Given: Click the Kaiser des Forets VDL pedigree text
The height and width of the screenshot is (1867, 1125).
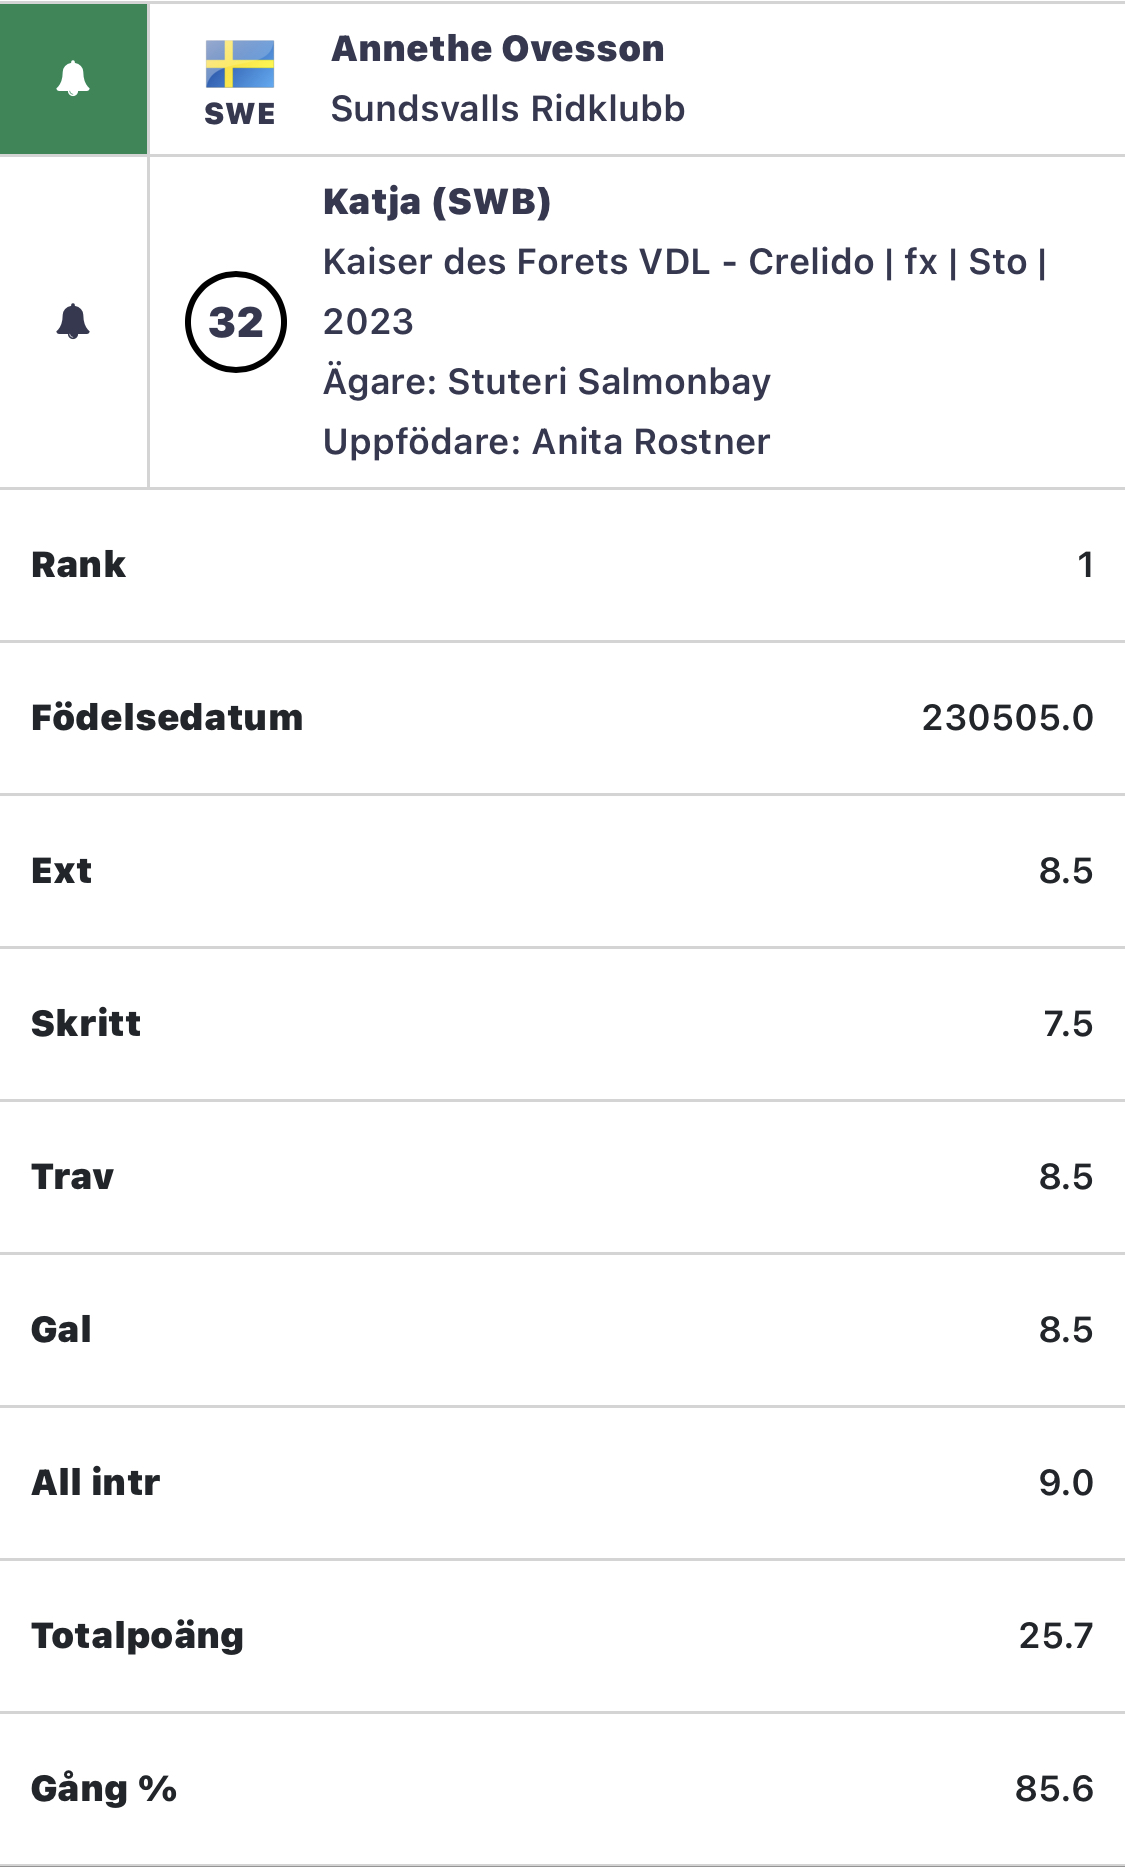Looking at the screenshot, I should tap(516, 262).
